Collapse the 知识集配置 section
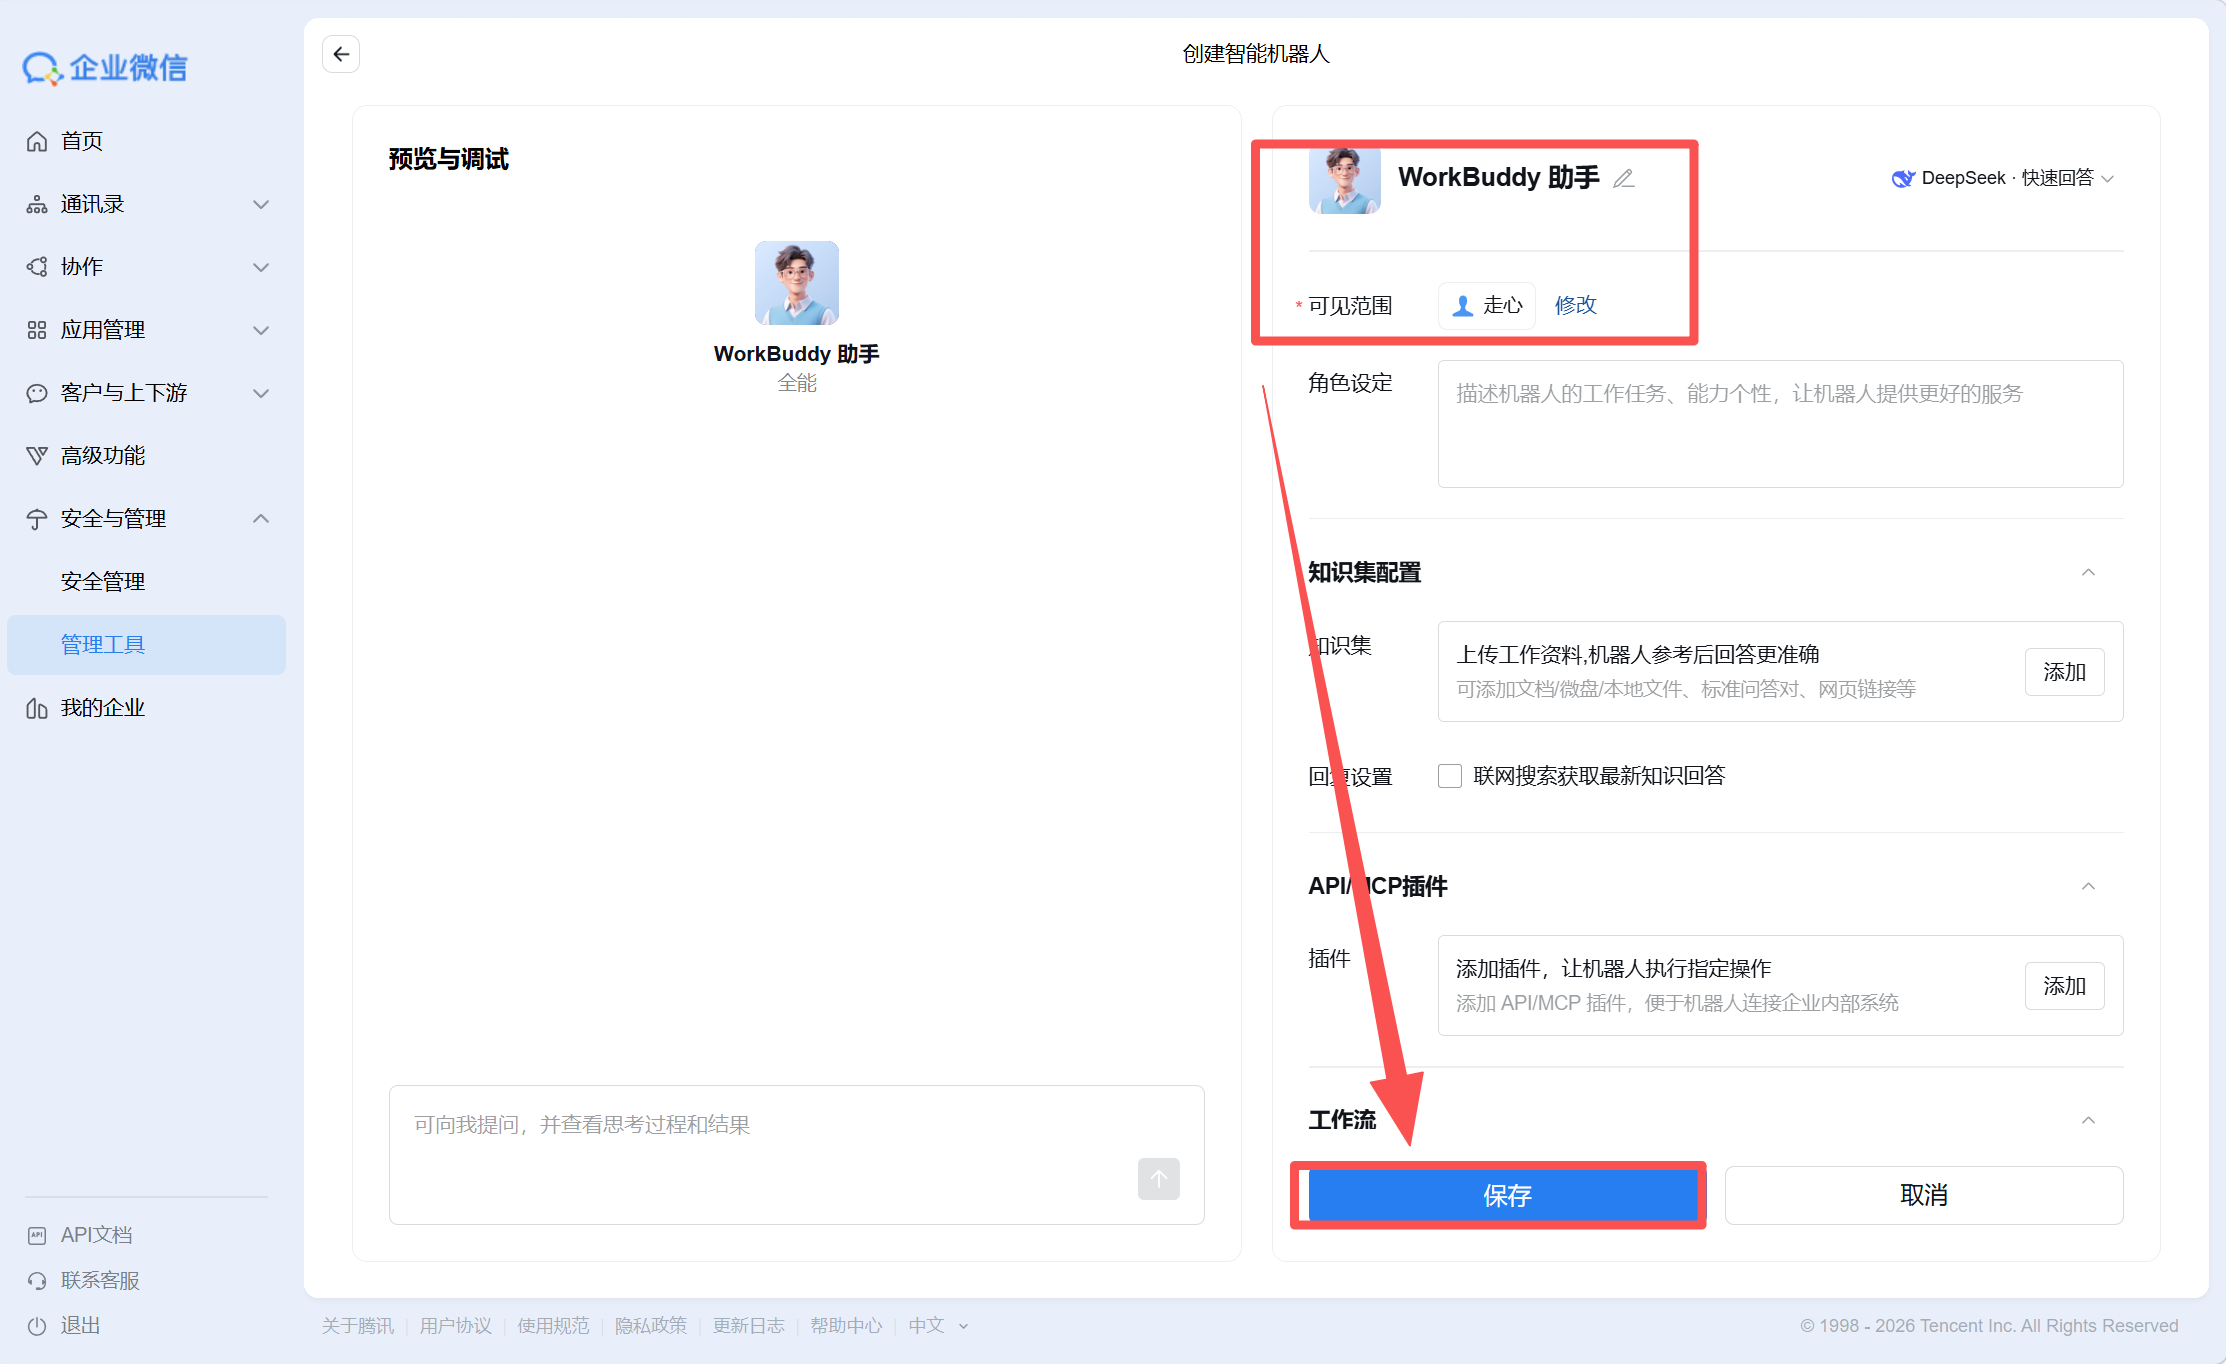The width and height of the screenshot is (2226, 1364). (x=2088, y=573)
